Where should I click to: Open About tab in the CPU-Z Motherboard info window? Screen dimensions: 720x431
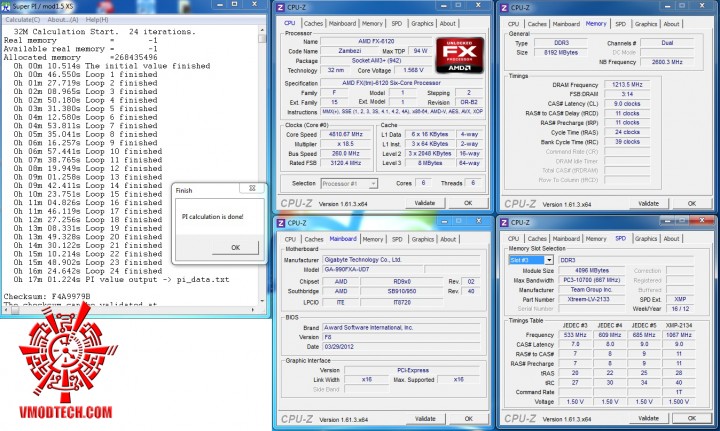(x=448, y=239)
